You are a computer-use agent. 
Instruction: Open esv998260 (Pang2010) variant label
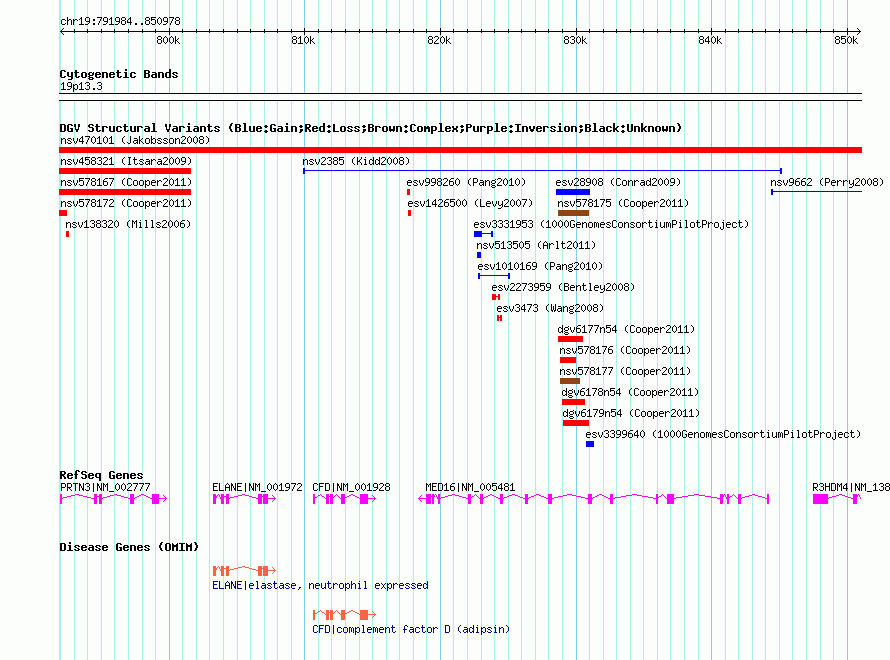pyautogui.click(x=466, y=182)
